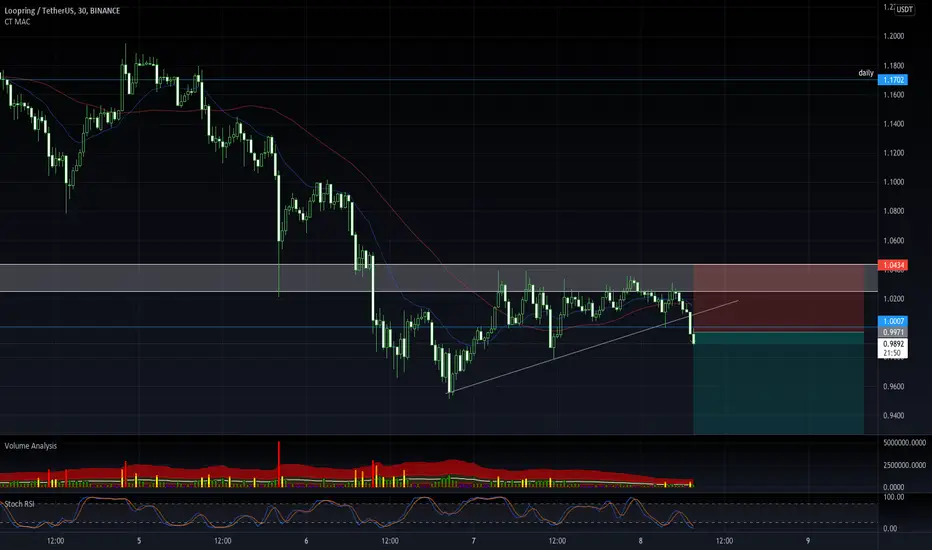Select the green profit target zone
Viewport: 932px width, 550px height.
(x=779, y=383)
